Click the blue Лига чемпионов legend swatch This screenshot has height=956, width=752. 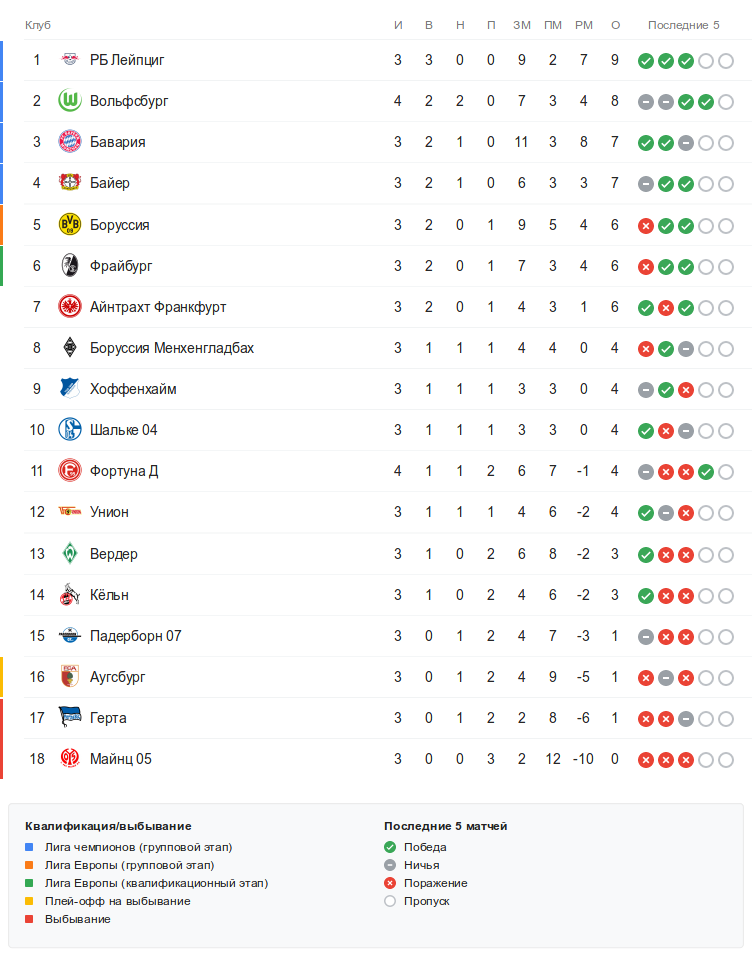pyautogui.click(x=31, y=847)
